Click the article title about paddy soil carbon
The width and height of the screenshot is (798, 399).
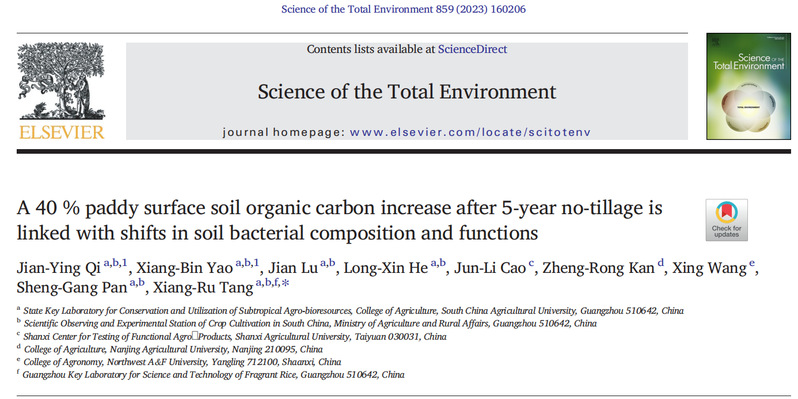pos(339,220)
